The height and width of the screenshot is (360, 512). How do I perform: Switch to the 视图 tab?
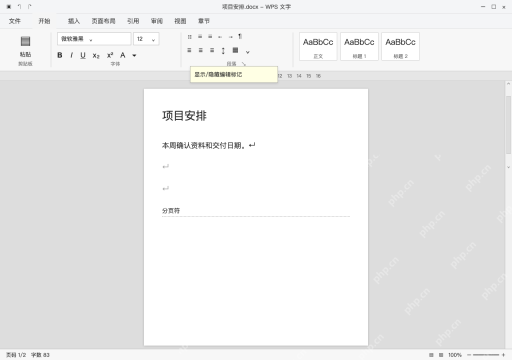point(180,21)
